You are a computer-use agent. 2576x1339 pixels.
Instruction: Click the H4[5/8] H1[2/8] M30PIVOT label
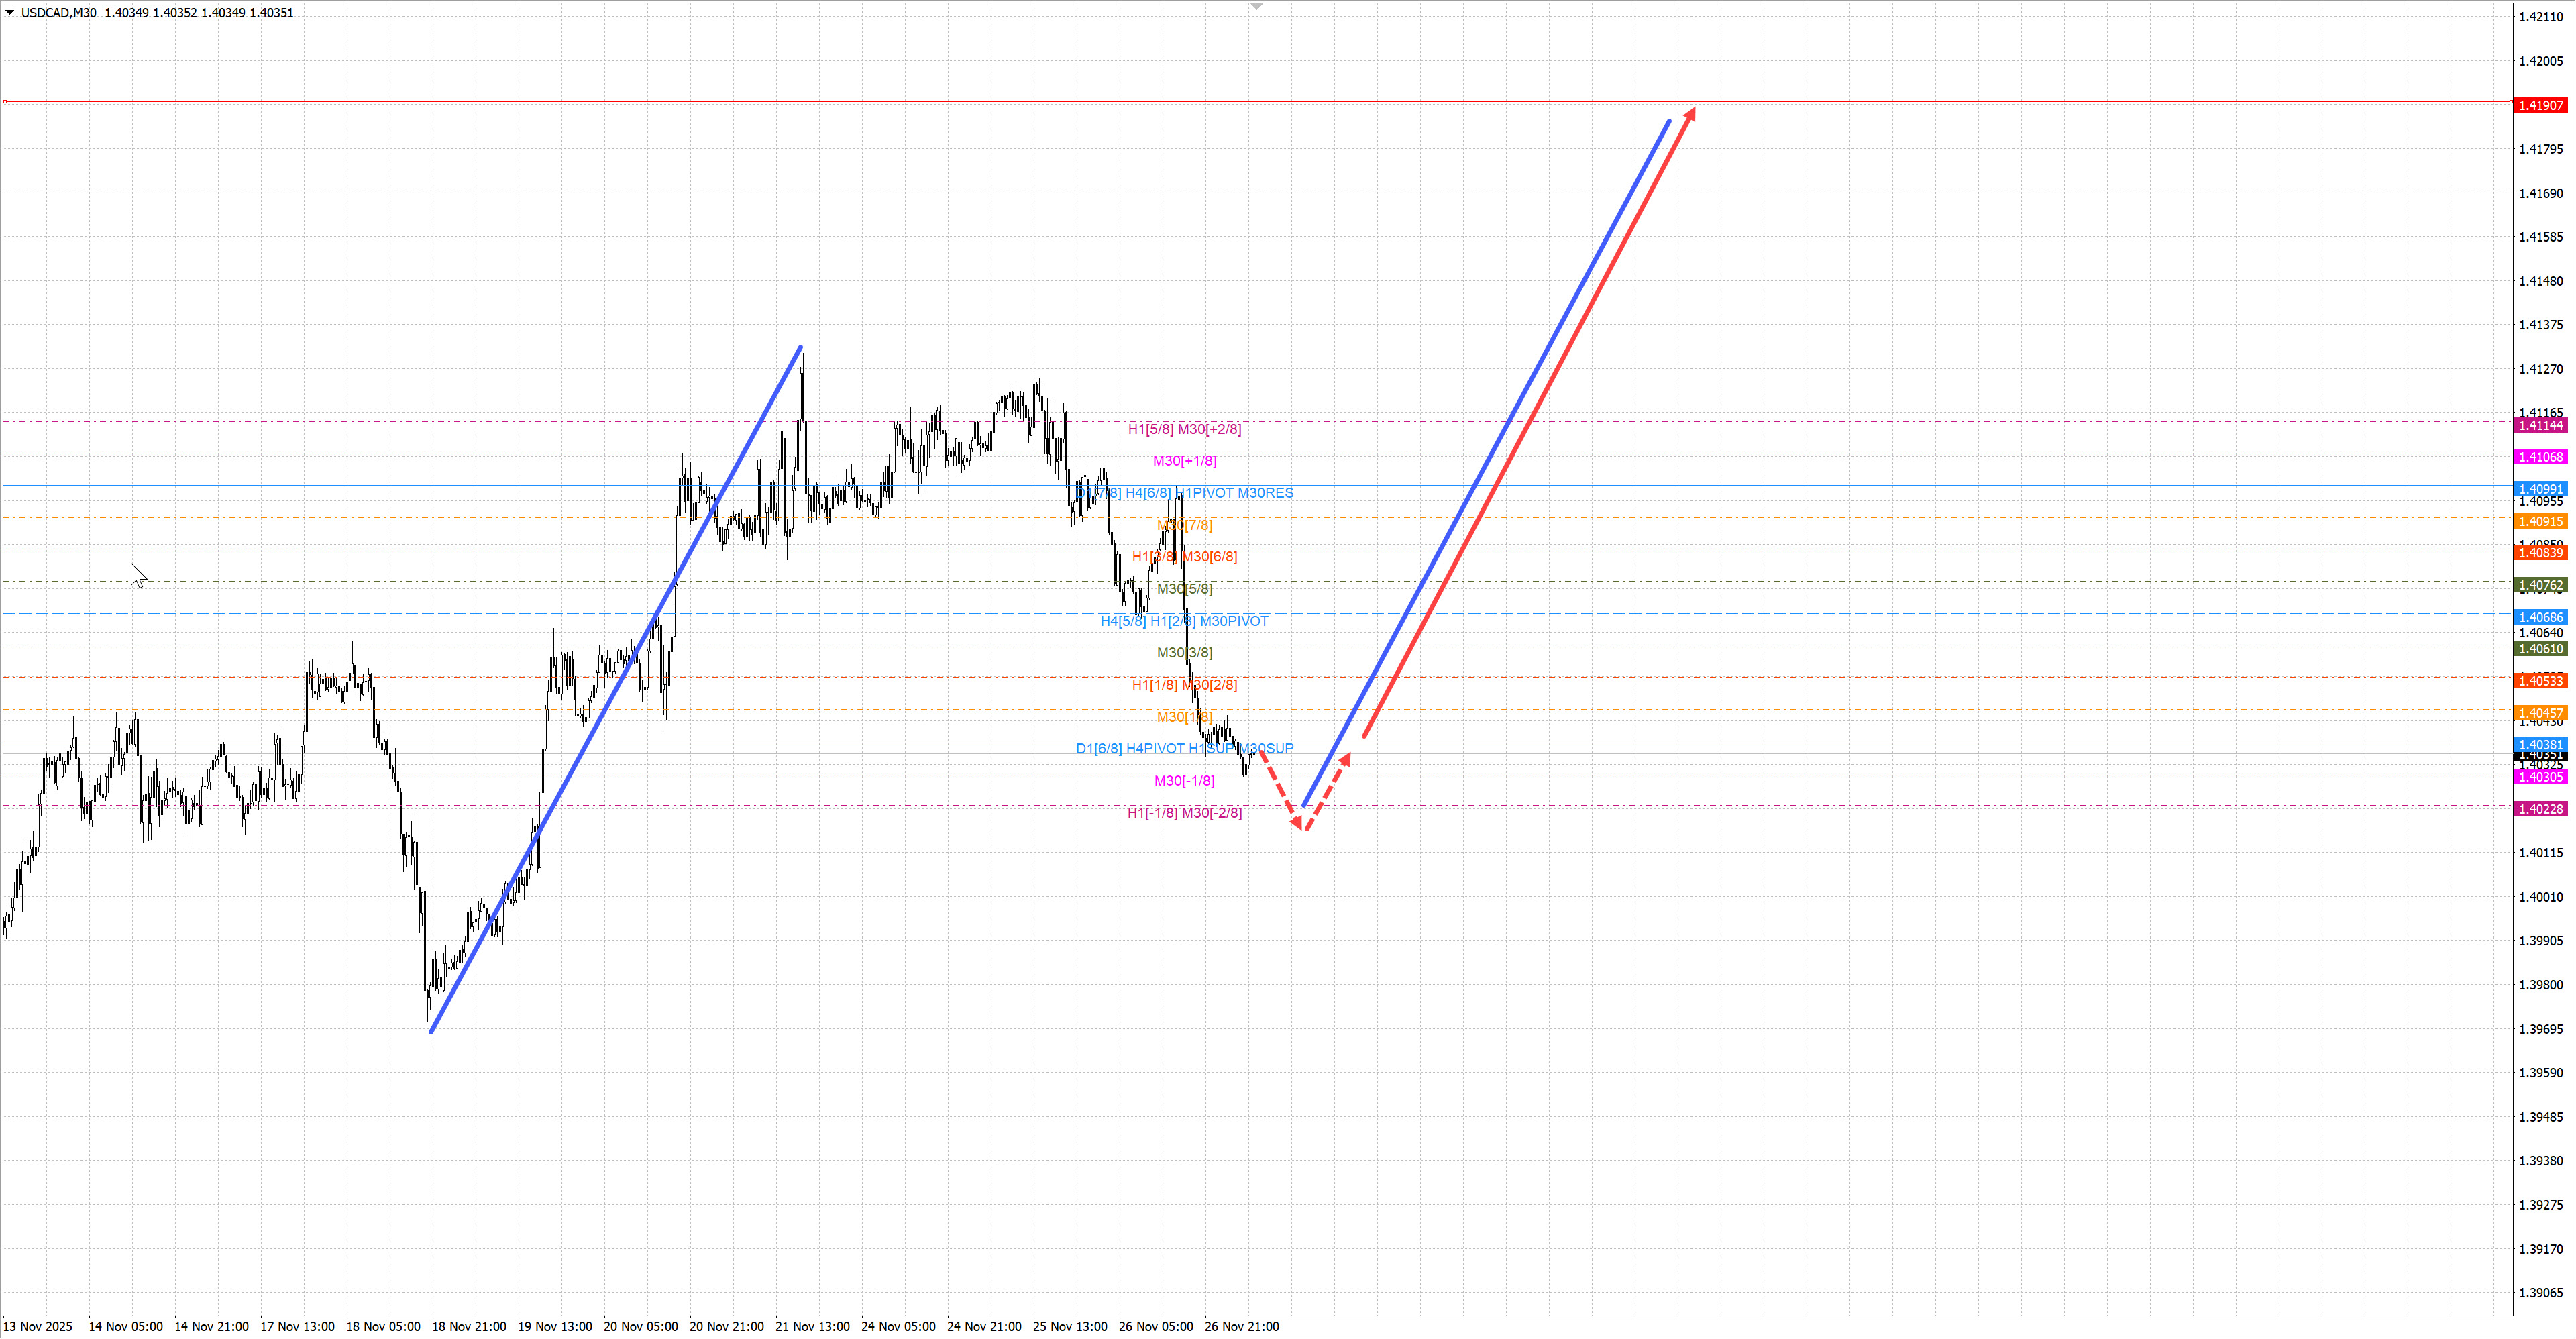pyautogui.click(x=1184, y=621)
